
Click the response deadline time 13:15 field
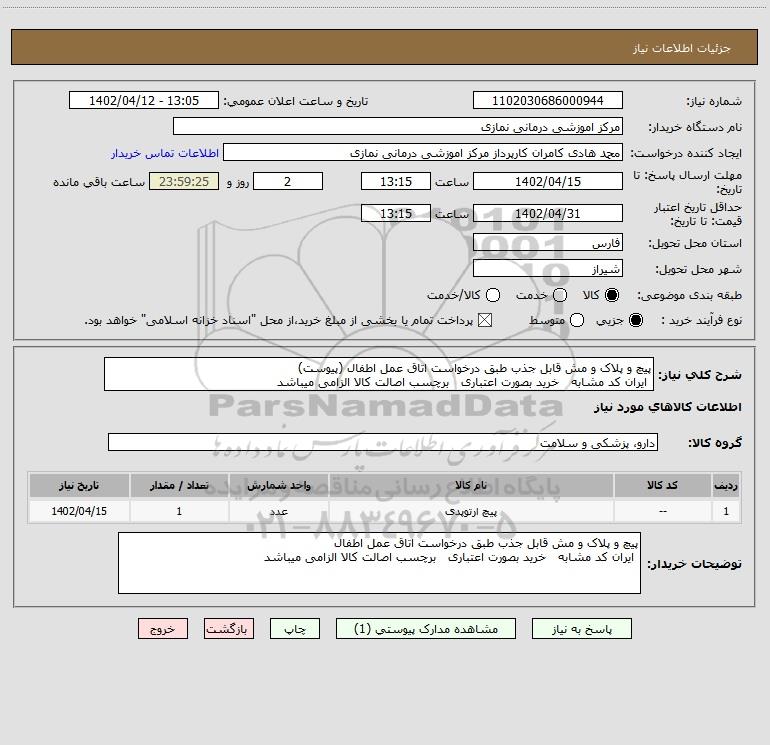point(396,181)
